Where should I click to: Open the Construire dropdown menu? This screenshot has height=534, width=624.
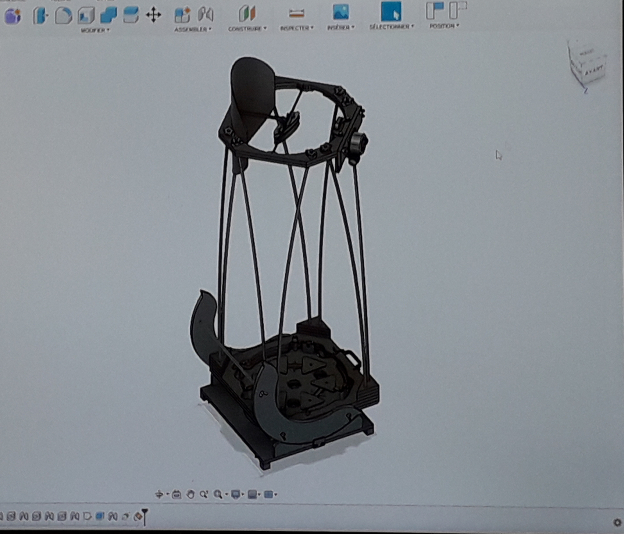pyautogui.click(x=250, y=28)
